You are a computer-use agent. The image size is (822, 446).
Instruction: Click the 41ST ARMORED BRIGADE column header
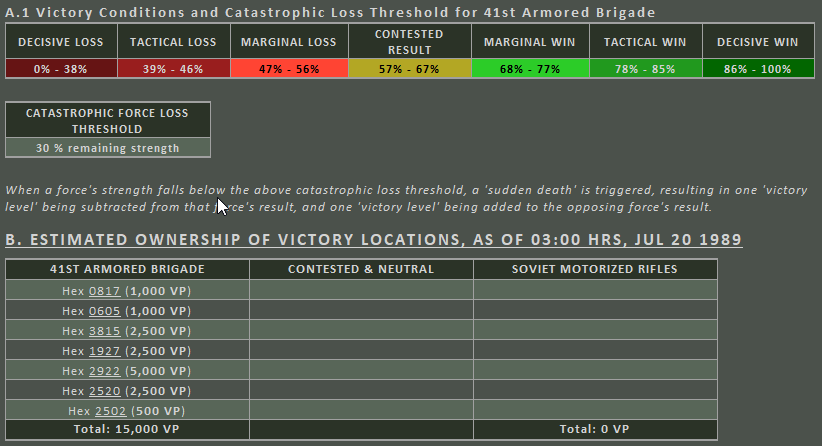(127, 269)
